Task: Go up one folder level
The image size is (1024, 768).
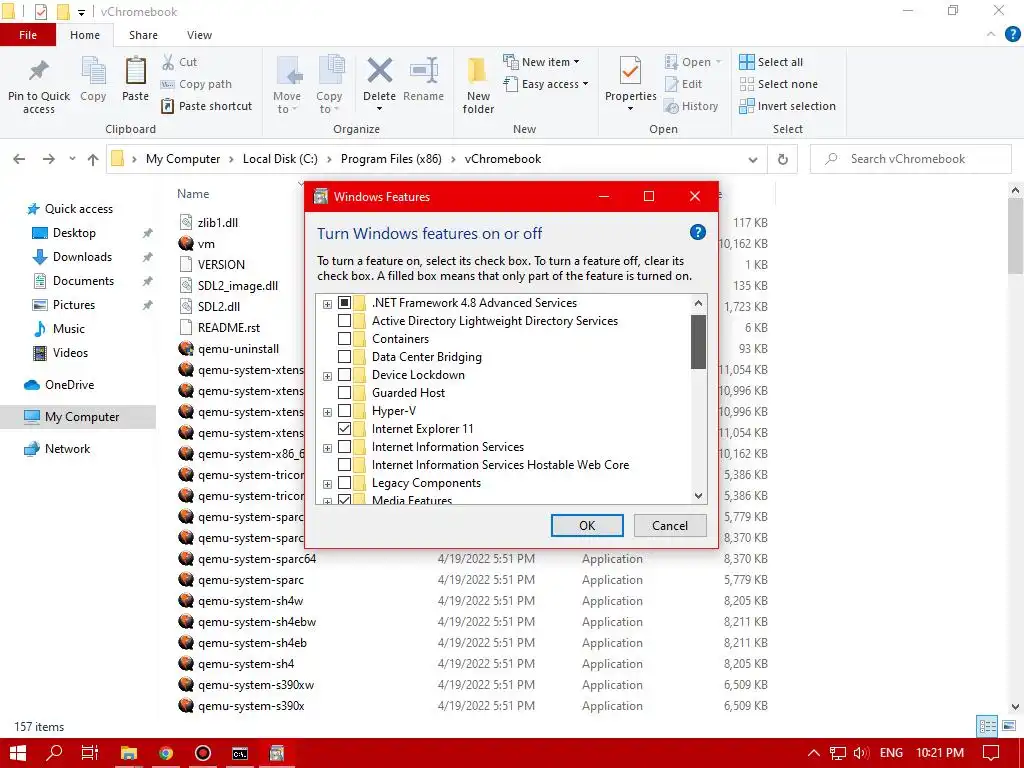Action: point(93,159)
